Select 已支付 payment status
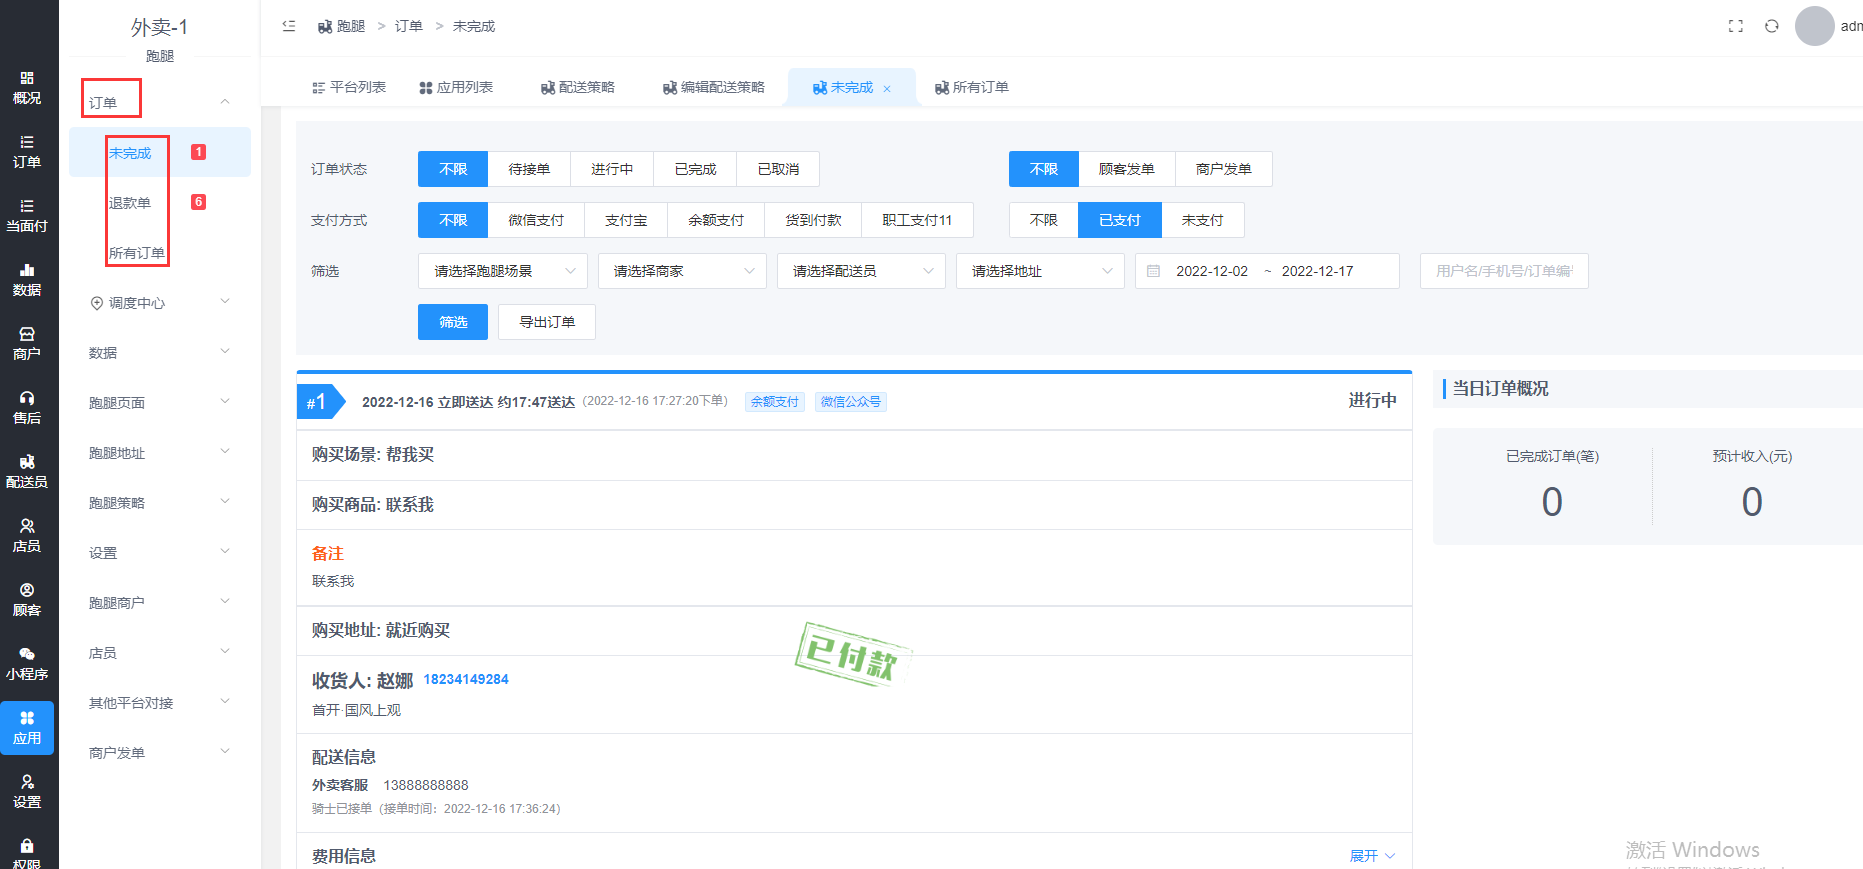Viewport: 1863px width, 869px height. pos(1120,220)
